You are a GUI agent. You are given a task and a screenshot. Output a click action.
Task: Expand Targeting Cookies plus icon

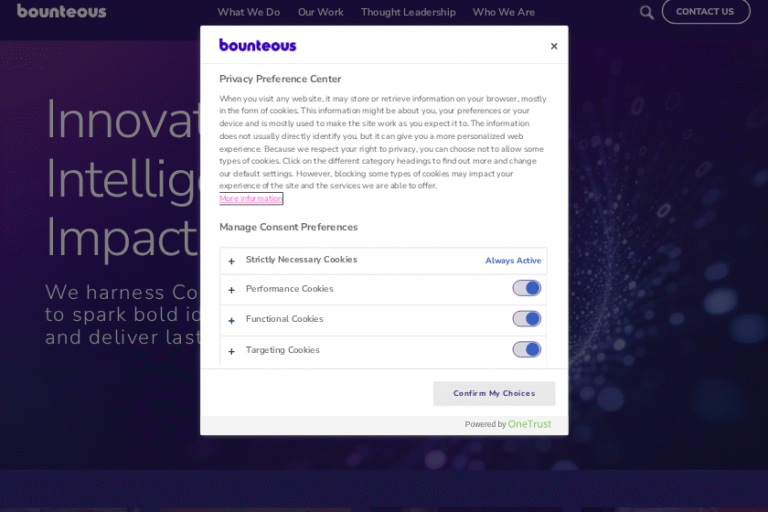(x=232, y=351)
